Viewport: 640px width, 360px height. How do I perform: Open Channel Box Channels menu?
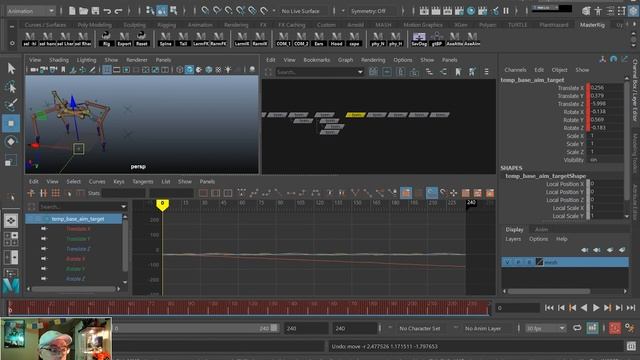(x=515, y=70)
